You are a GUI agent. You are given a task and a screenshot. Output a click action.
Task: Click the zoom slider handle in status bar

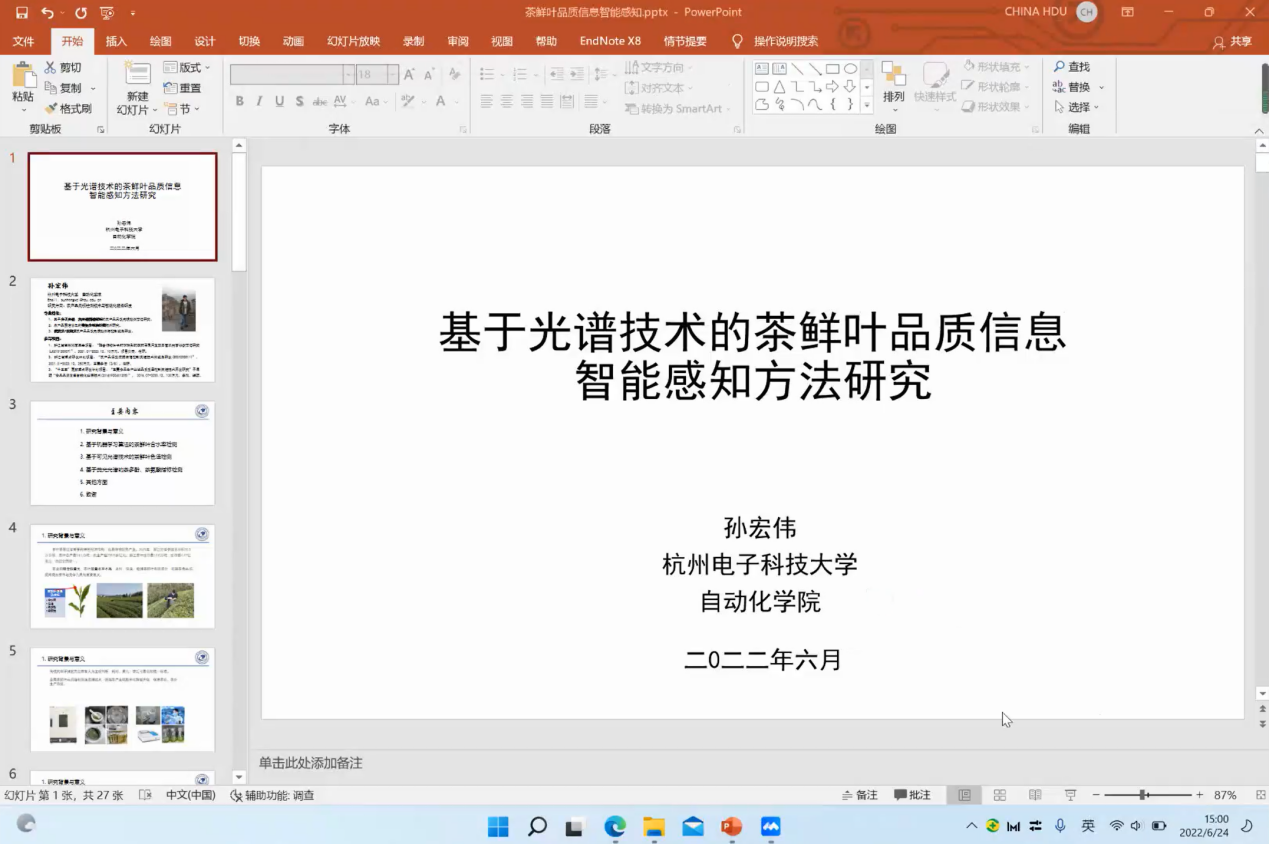pos(1143,795)
